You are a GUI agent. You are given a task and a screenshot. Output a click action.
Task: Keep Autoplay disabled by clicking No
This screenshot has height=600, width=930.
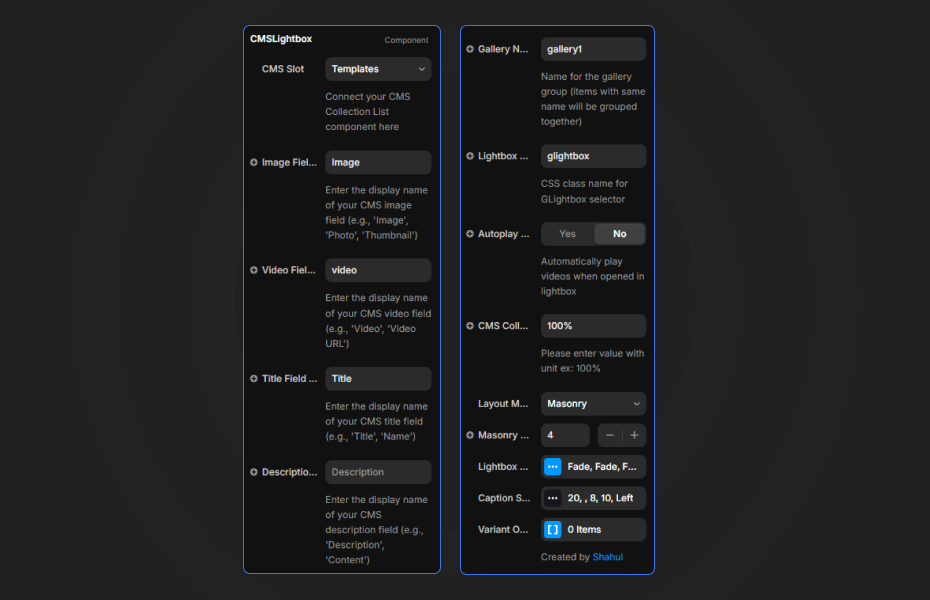pyautogui.click(x=619, y=233)
